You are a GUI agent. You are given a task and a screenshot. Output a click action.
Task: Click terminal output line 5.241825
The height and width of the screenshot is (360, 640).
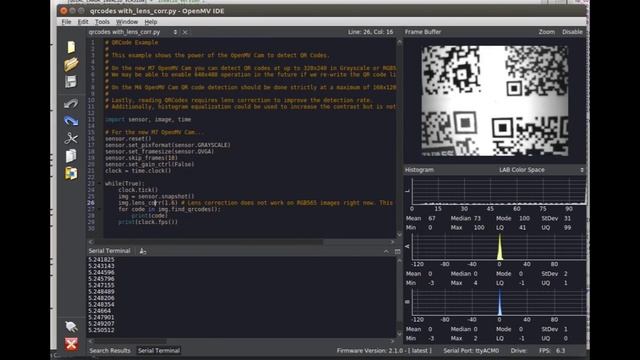(x=101, y=260)
